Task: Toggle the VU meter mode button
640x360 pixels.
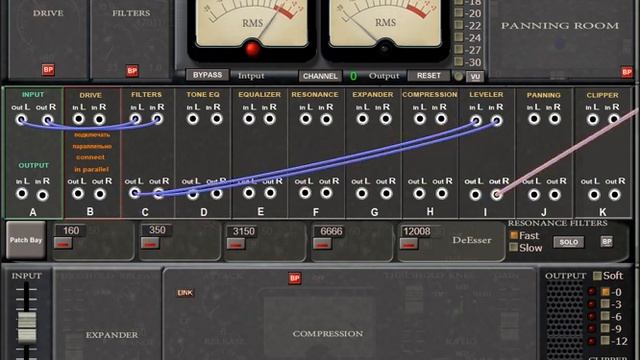Action: click(x=475, y=76)
